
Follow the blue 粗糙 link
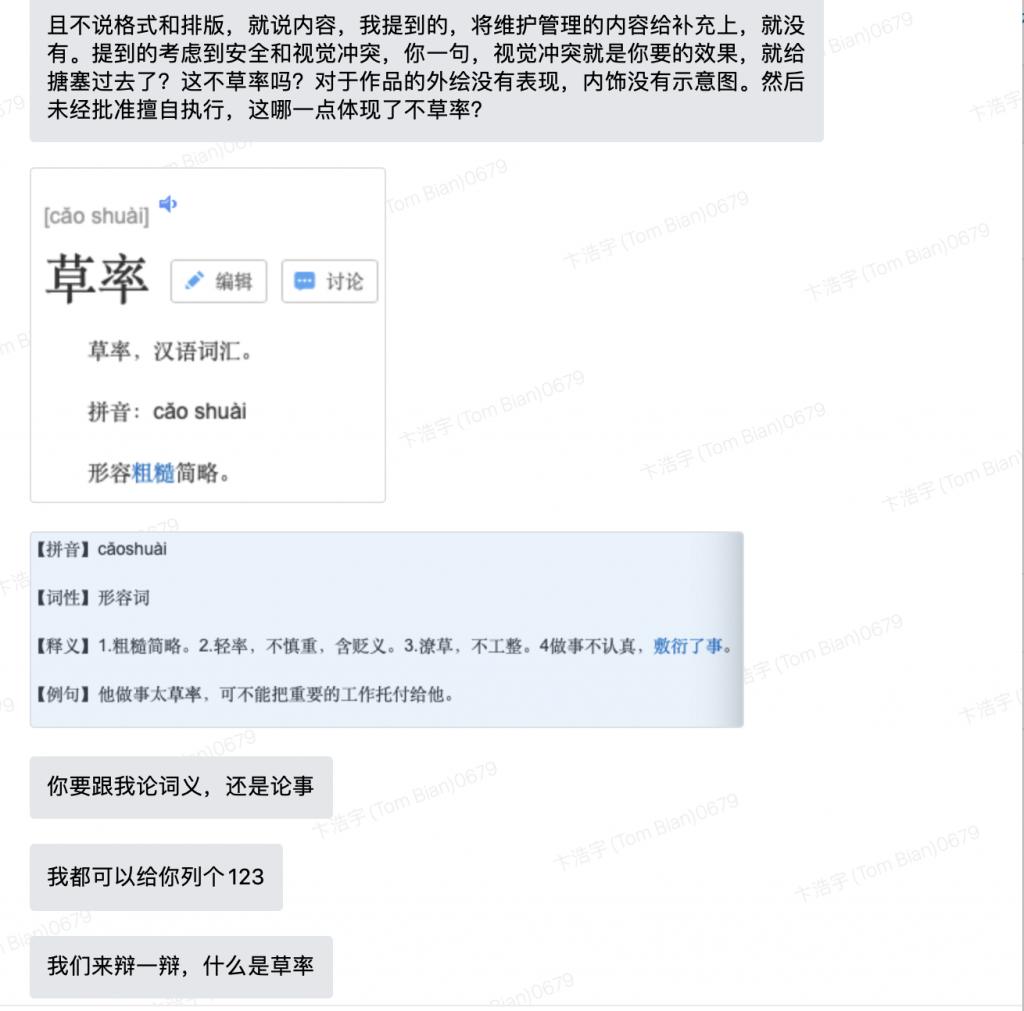click(x=153, y=472)
